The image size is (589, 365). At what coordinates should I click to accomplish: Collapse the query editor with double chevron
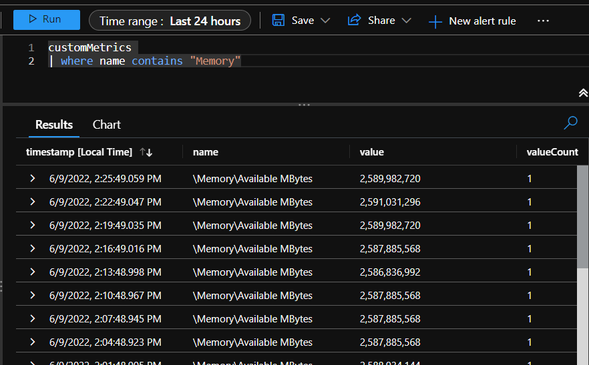tap(583, 93)
